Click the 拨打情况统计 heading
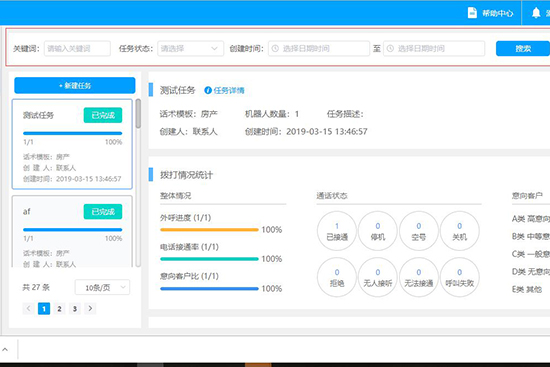The height and width of the screenshot is (367, 550). click(186, 175)
